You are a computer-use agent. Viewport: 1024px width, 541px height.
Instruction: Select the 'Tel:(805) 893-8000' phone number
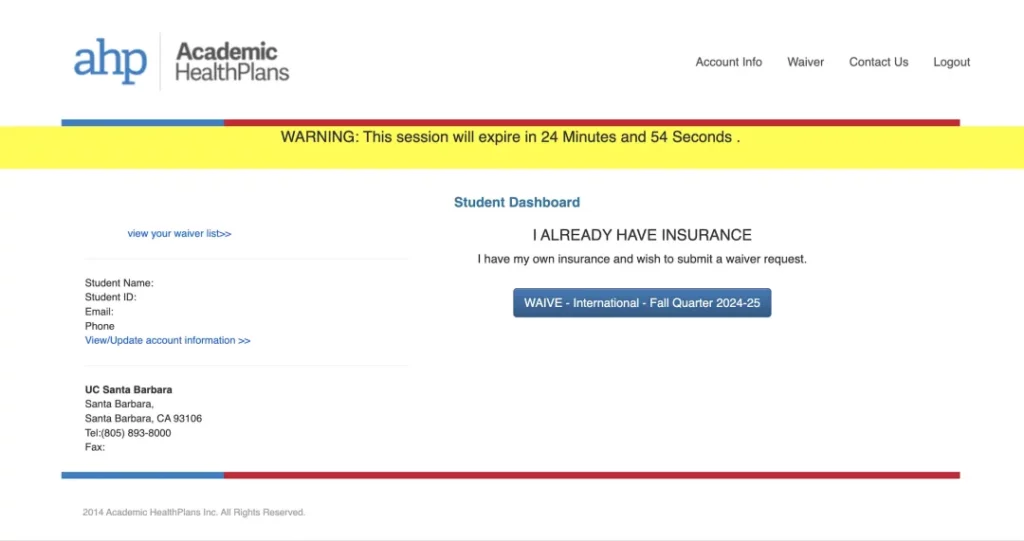[128, 433]
